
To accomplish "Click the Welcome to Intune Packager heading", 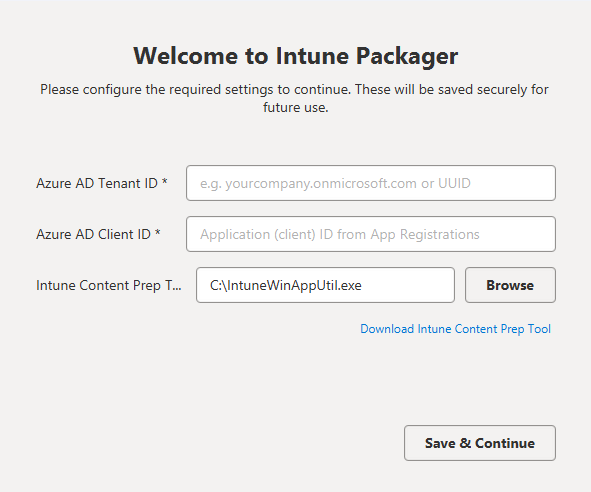I will [x=296, y=56].
